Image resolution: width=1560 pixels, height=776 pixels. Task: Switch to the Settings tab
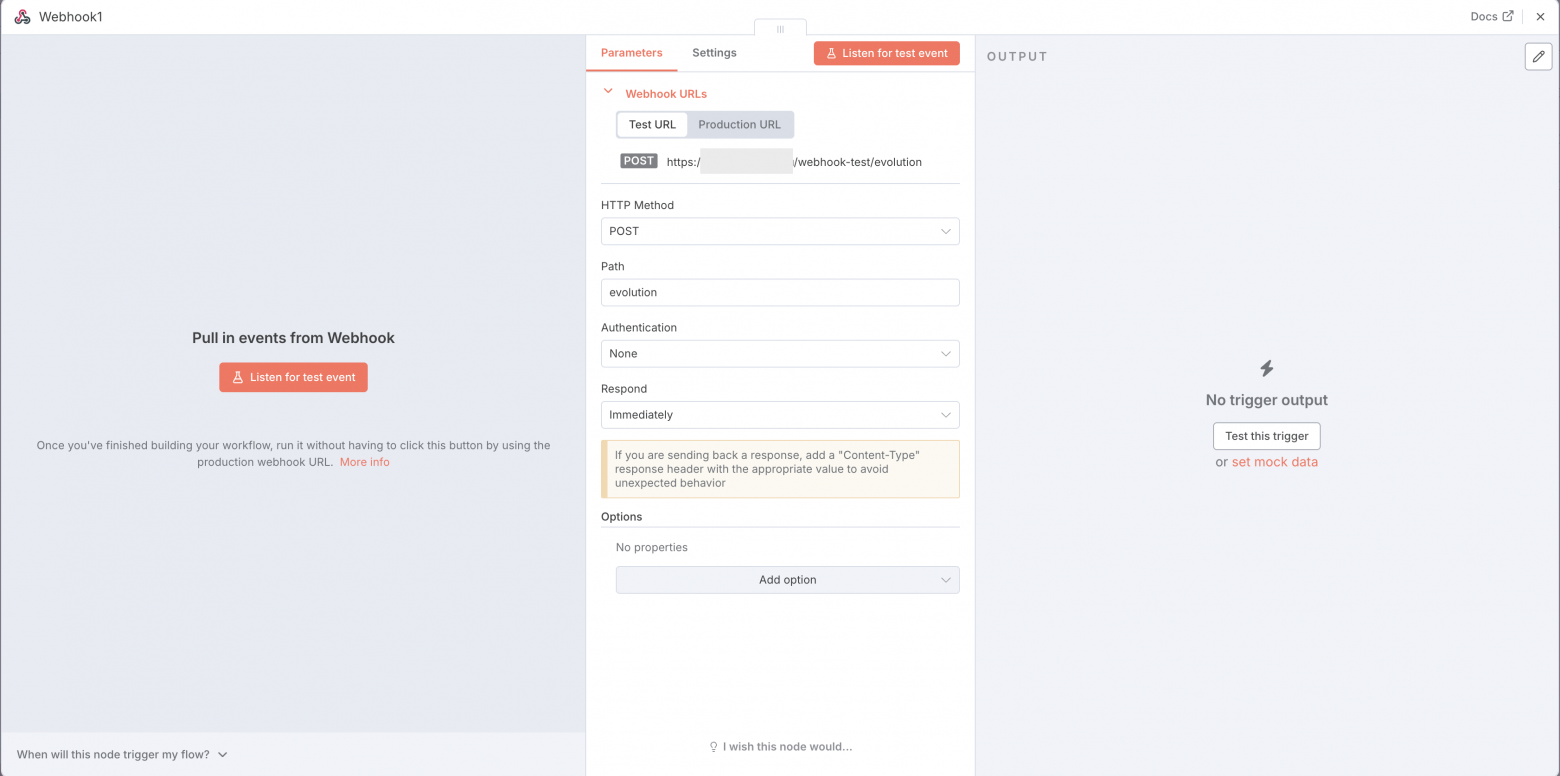pos(714,53)
